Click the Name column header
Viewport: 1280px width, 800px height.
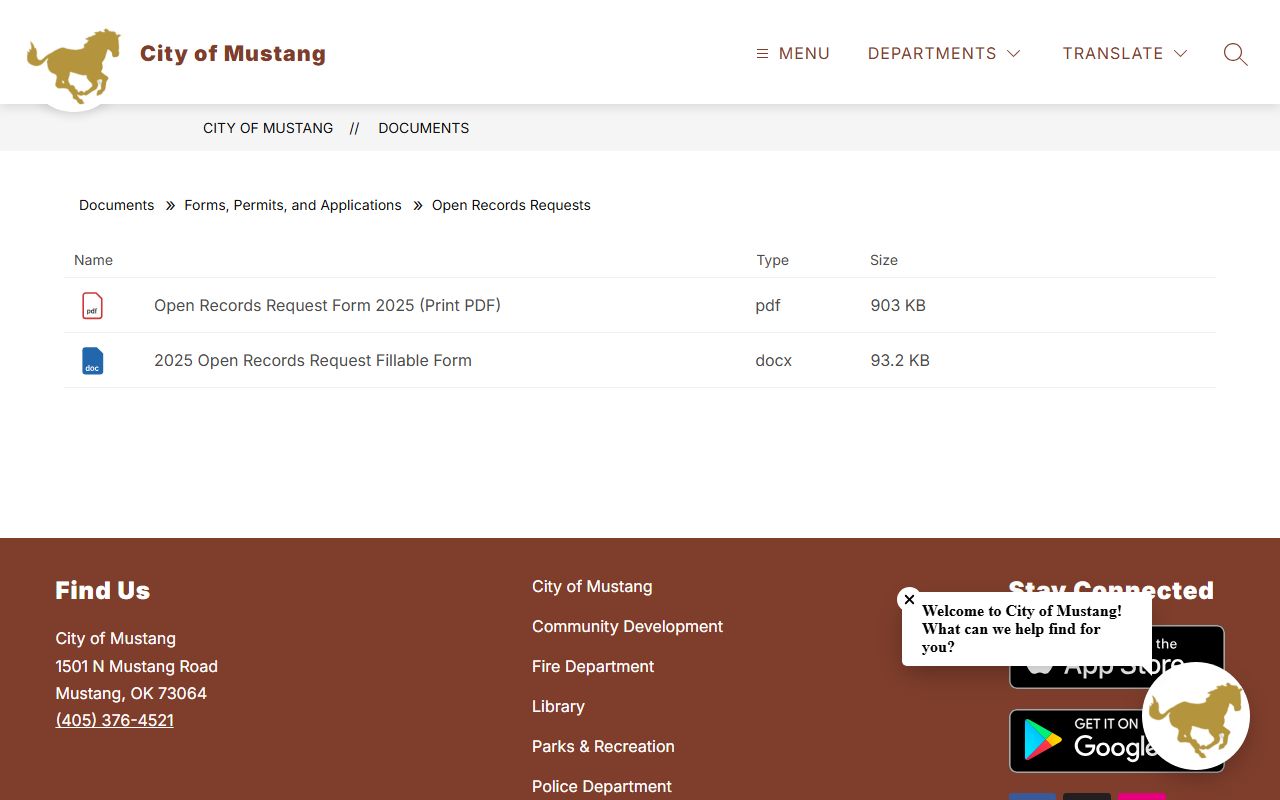(x=94, y=260)
